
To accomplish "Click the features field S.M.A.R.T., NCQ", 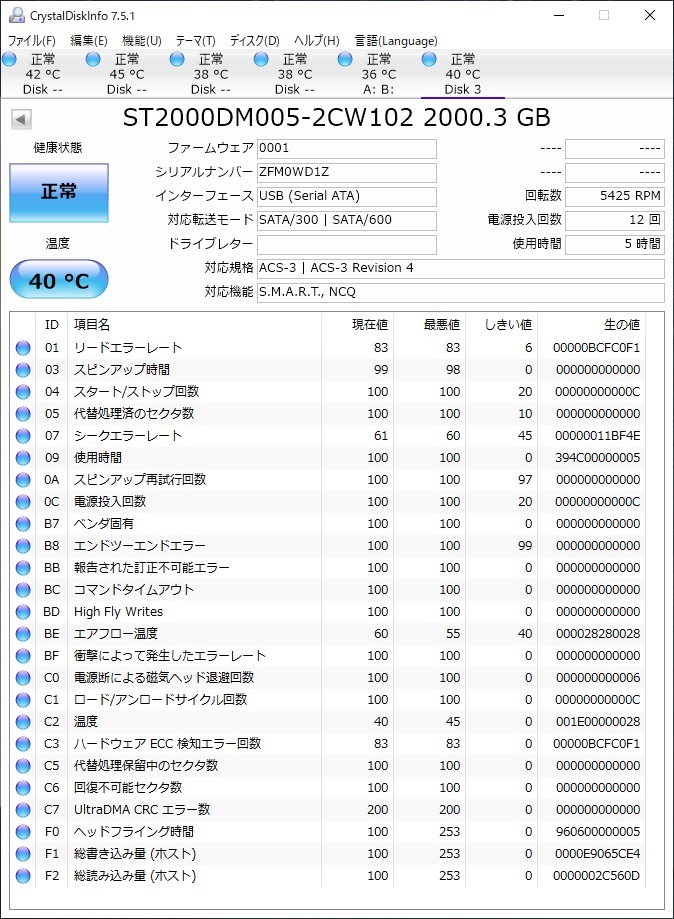I will click(461, 292).
